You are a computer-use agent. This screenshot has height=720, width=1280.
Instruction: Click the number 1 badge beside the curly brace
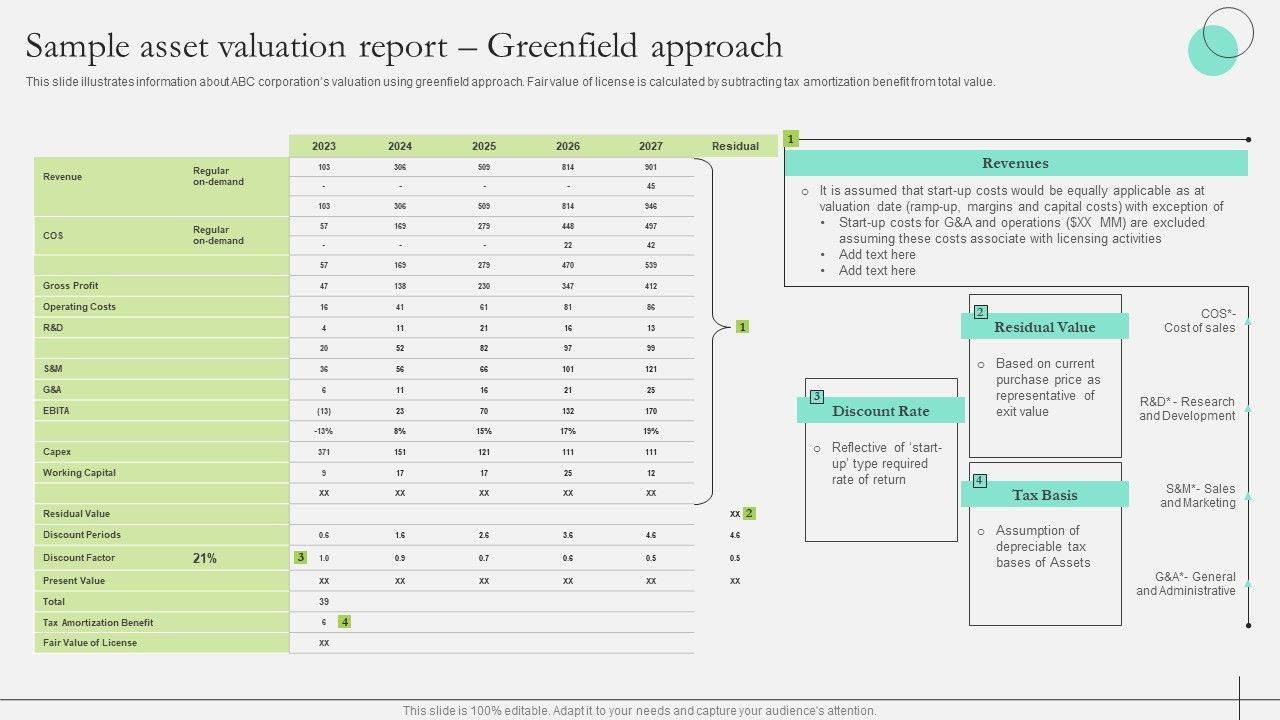(742, 327)
